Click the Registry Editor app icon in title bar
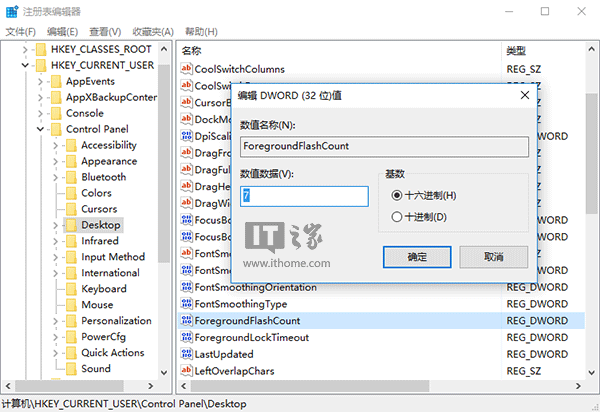The image size is (600, 412). (12, 11)
